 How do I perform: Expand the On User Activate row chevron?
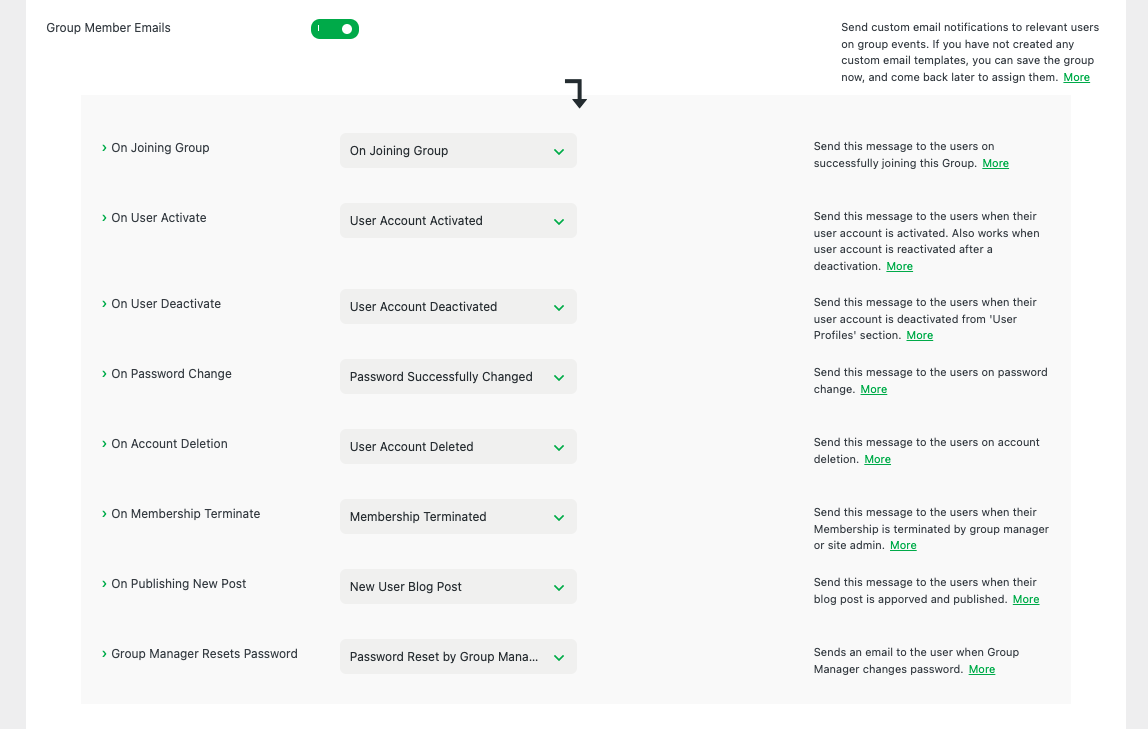coord(104,218)
